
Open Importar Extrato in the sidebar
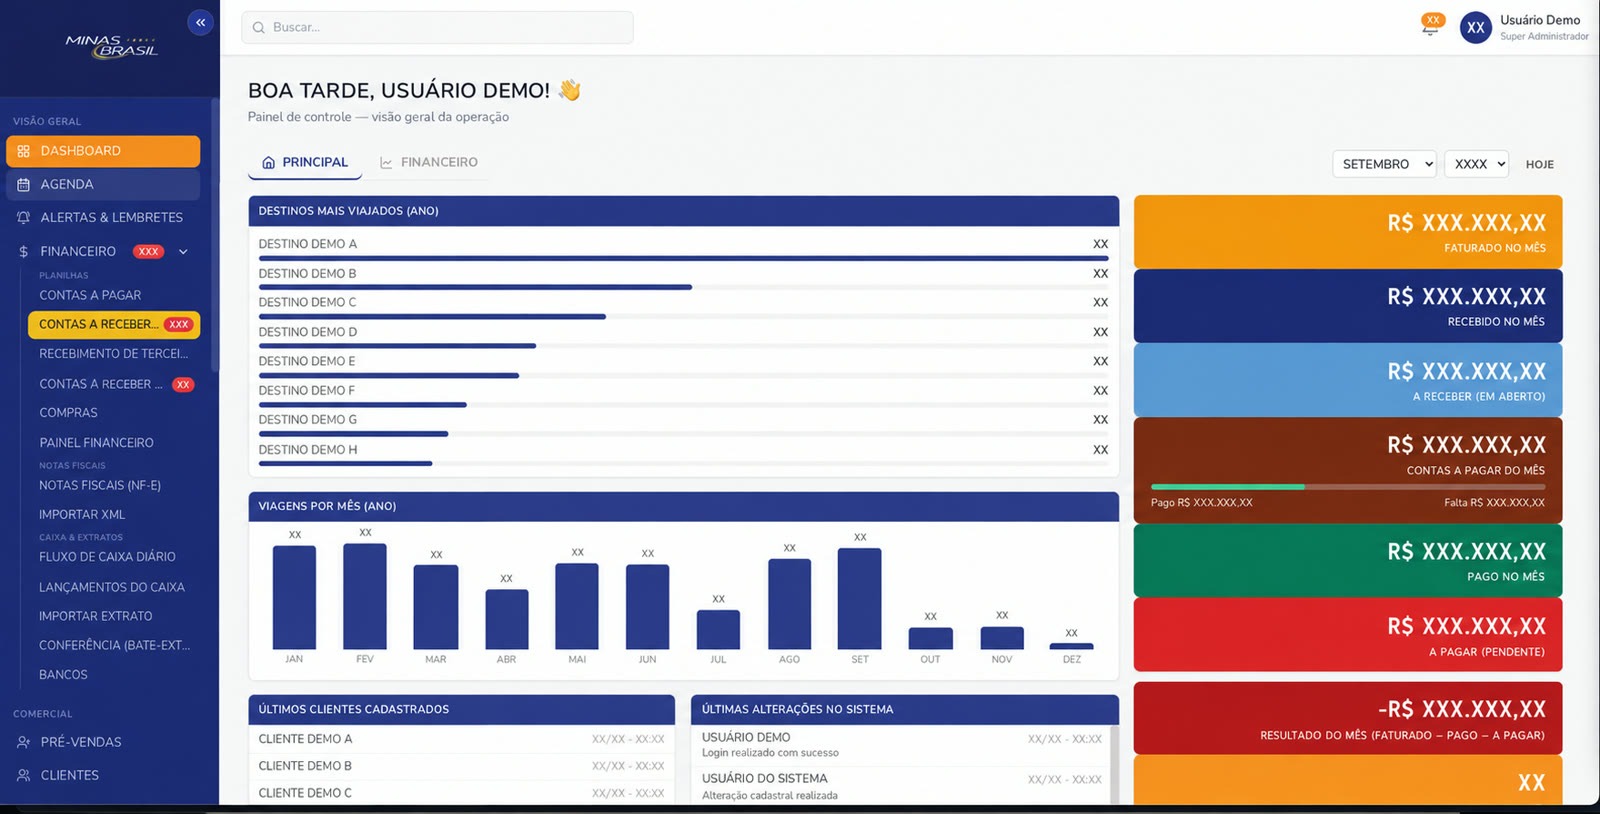click(x=96, y=617)
